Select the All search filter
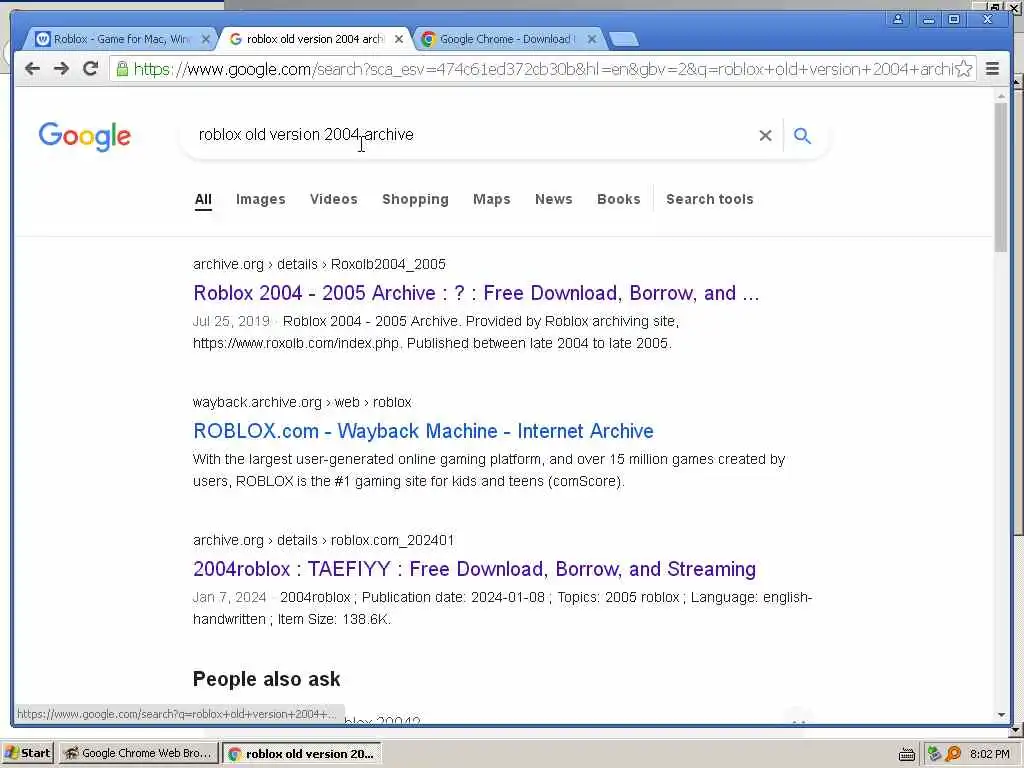The width and height of the screenshot is (1024, 768). [203, 199]
